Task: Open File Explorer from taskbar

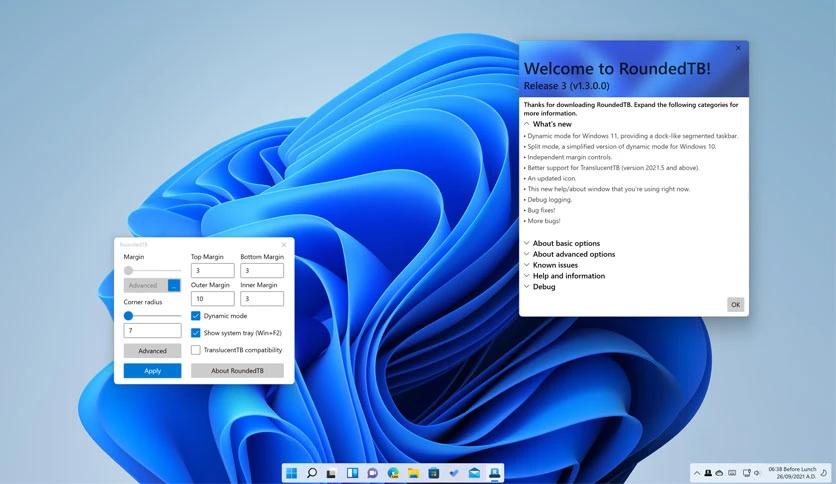Action: 413,473
